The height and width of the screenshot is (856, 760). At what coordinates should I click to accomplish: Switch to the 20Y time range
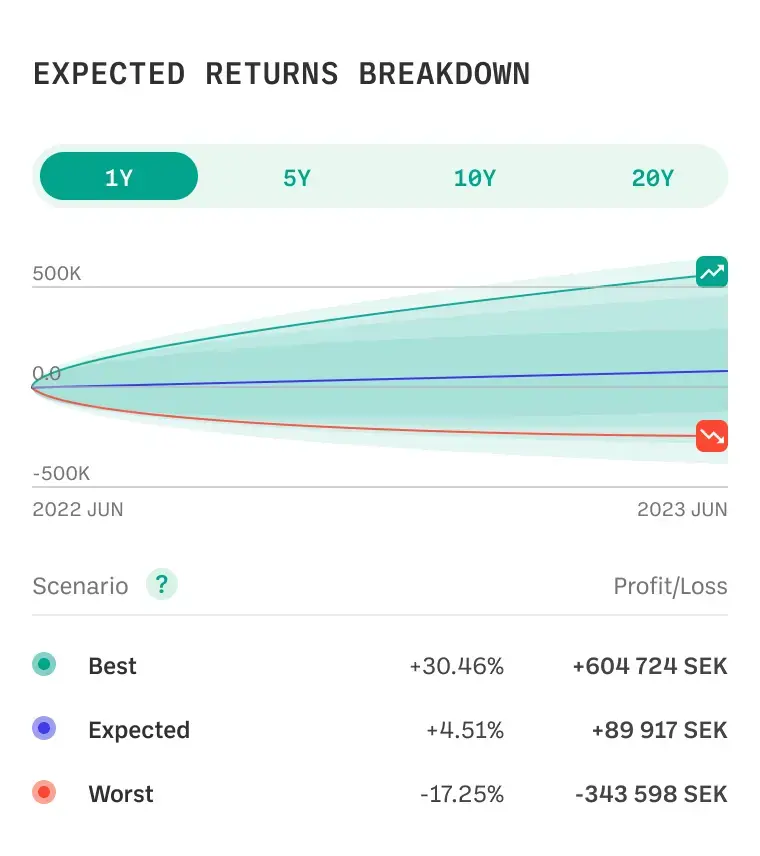click(653, 178)
